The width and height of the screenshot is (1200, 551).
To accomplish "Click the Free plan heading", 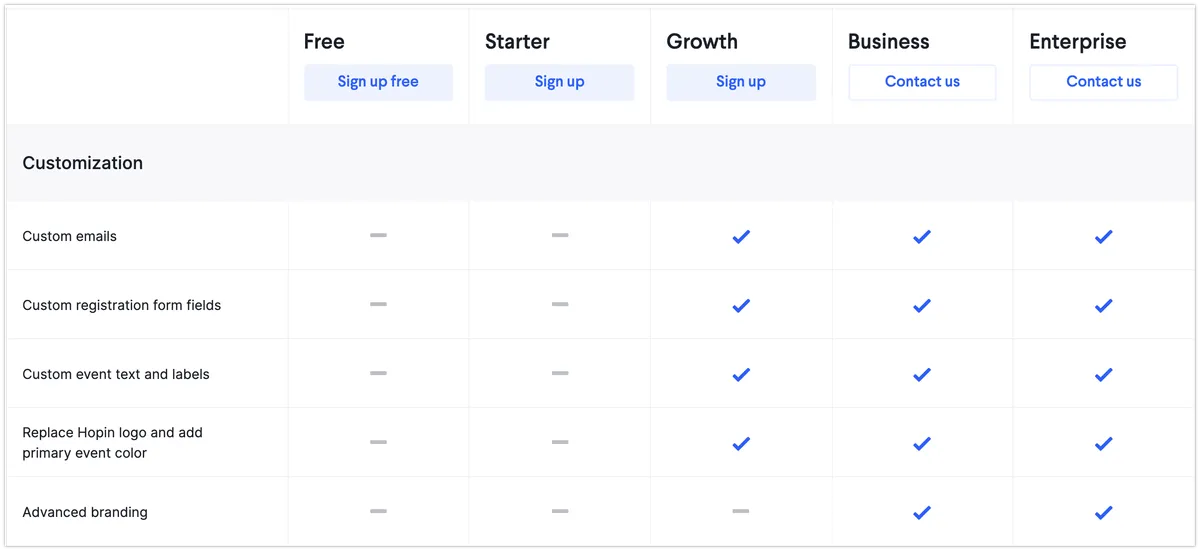I will tap(324, 42).
